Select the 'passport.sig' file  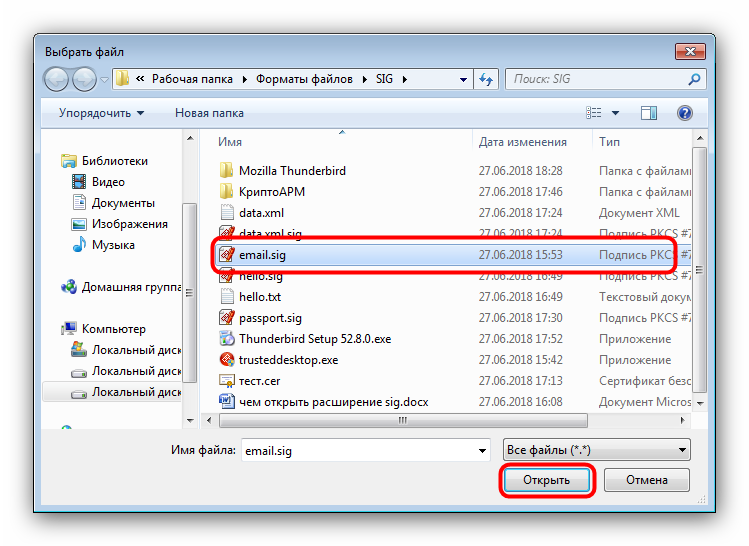pyautogui.click(x=270, y=318)
